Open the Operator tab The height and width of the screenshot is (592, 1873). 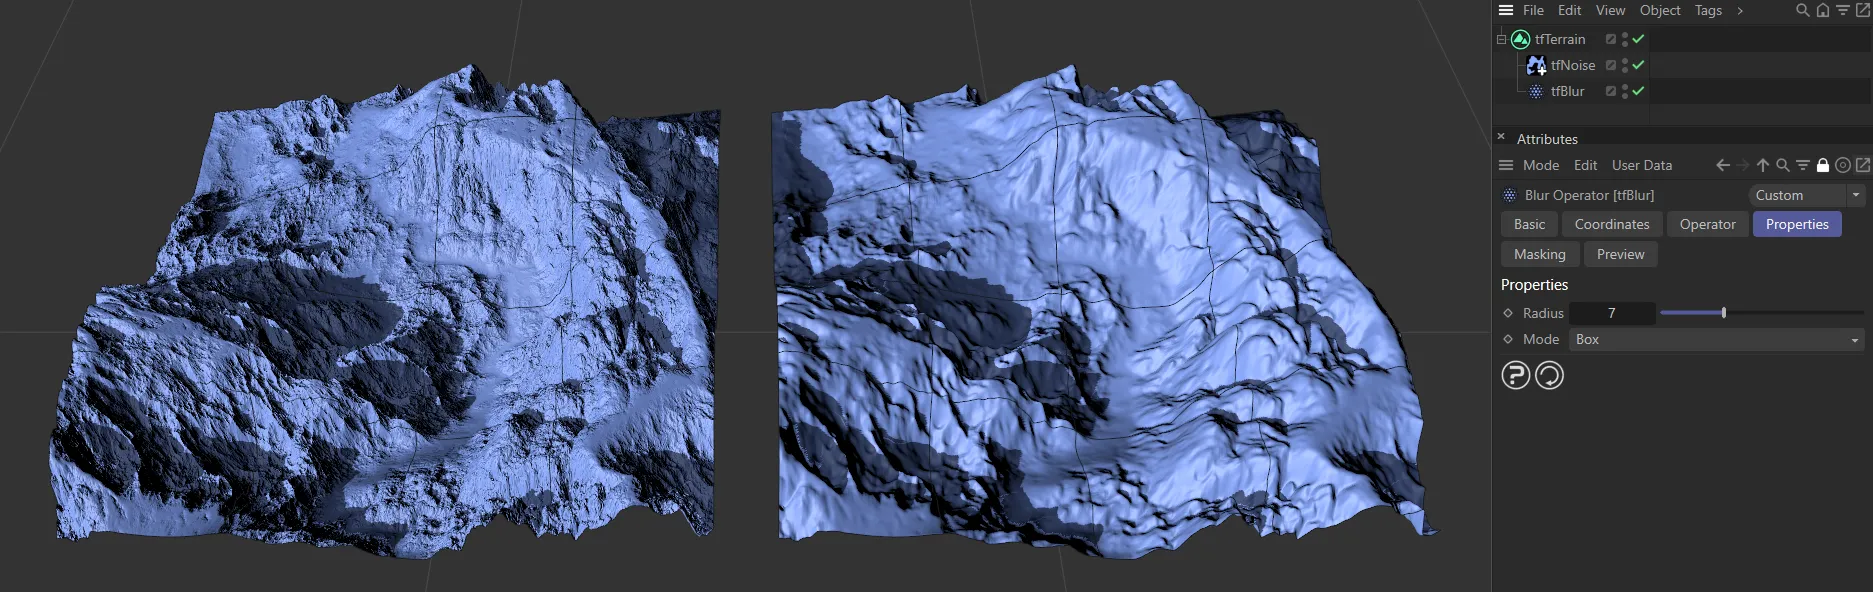1707,224
